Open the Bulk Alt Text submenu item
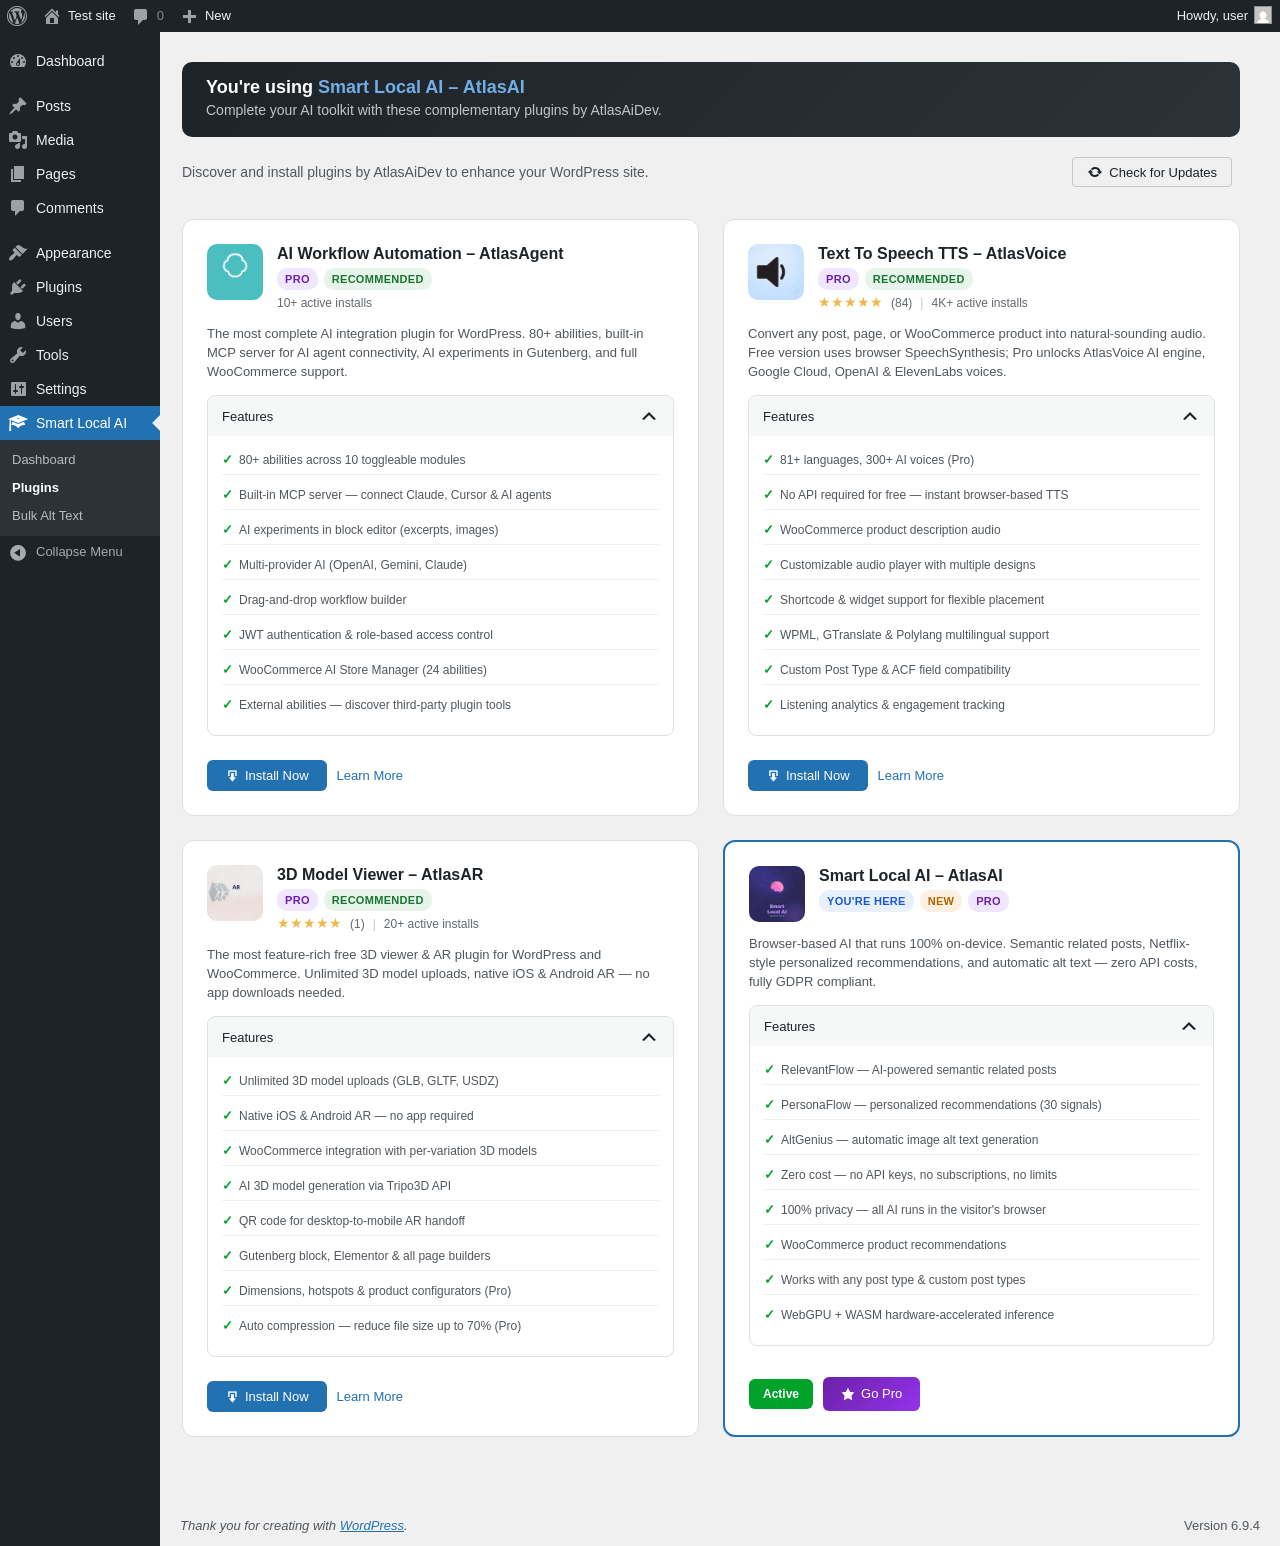Screen dimensions: 1280x1546 coord(80,516)
